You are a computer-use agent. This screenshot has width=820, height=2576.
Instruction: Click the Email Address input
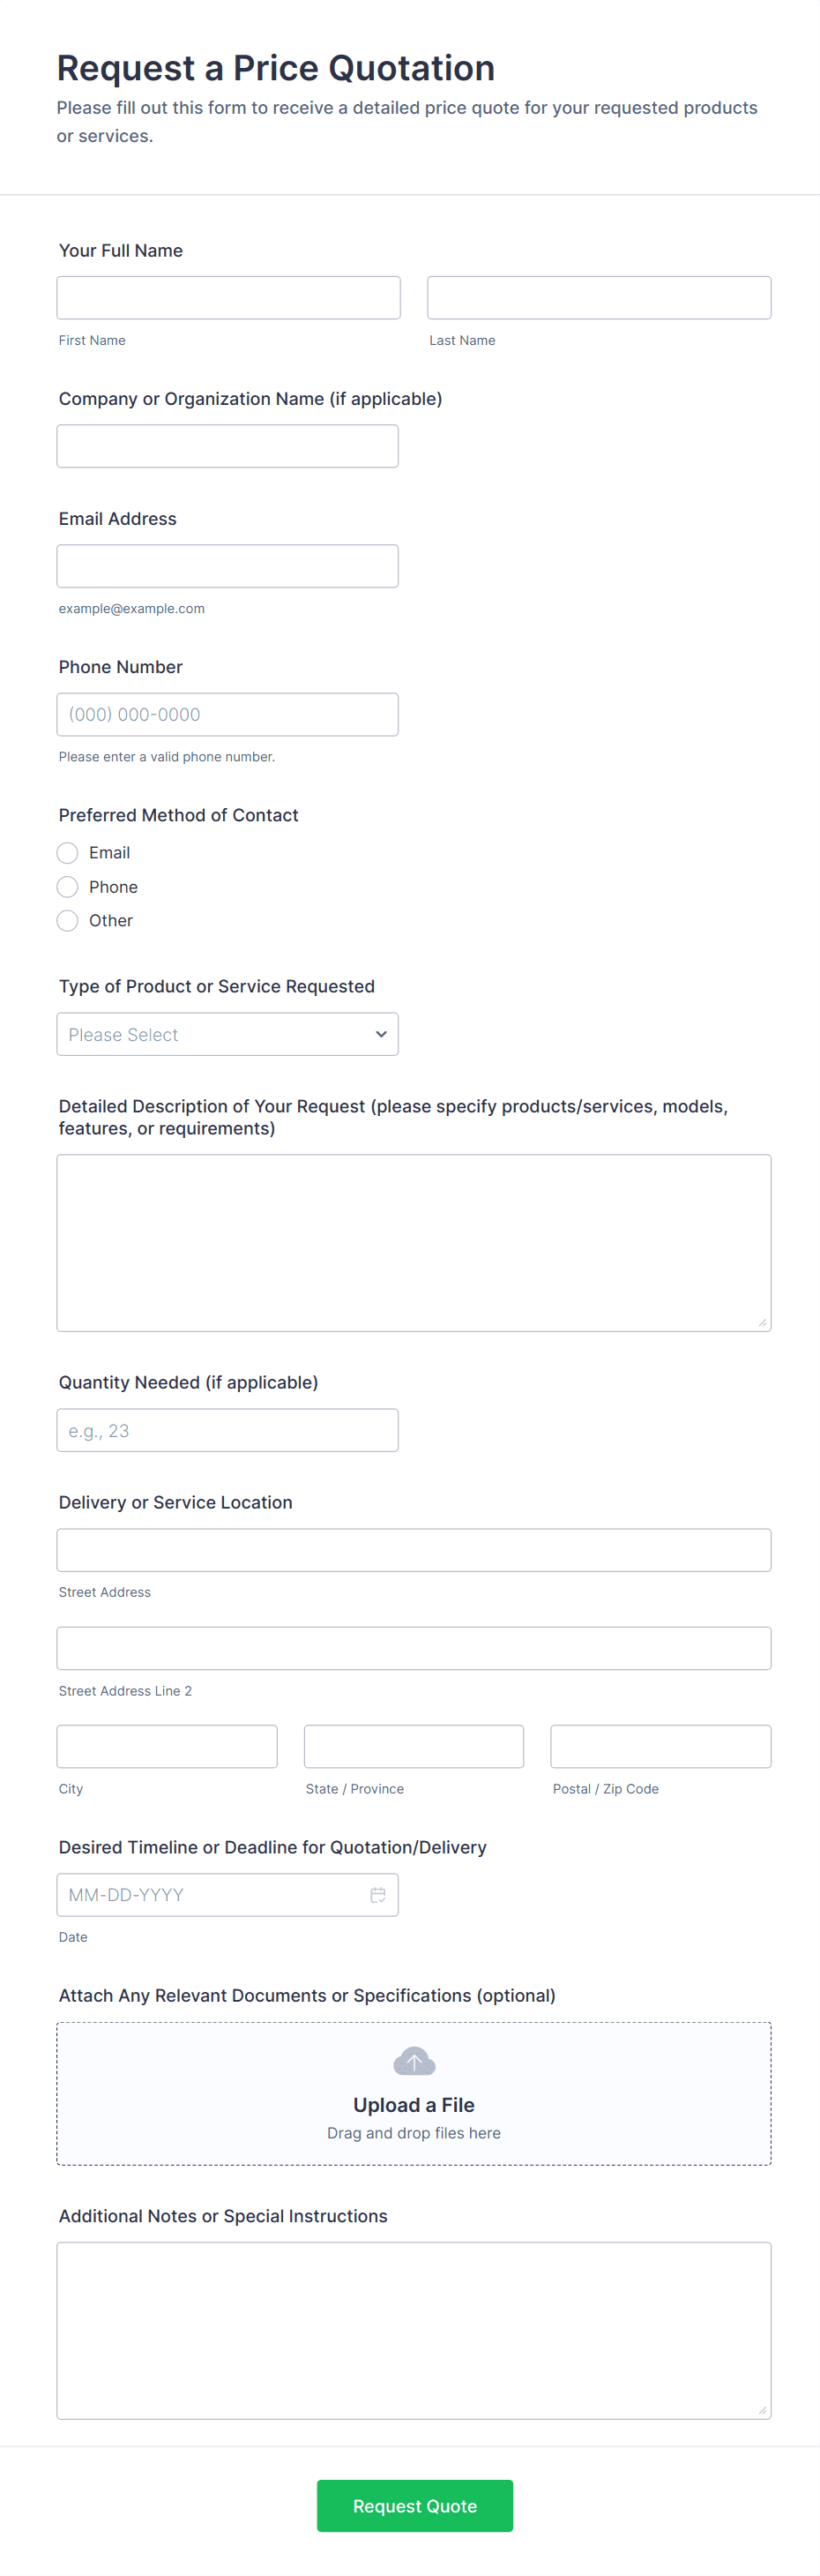pos(227,566)
